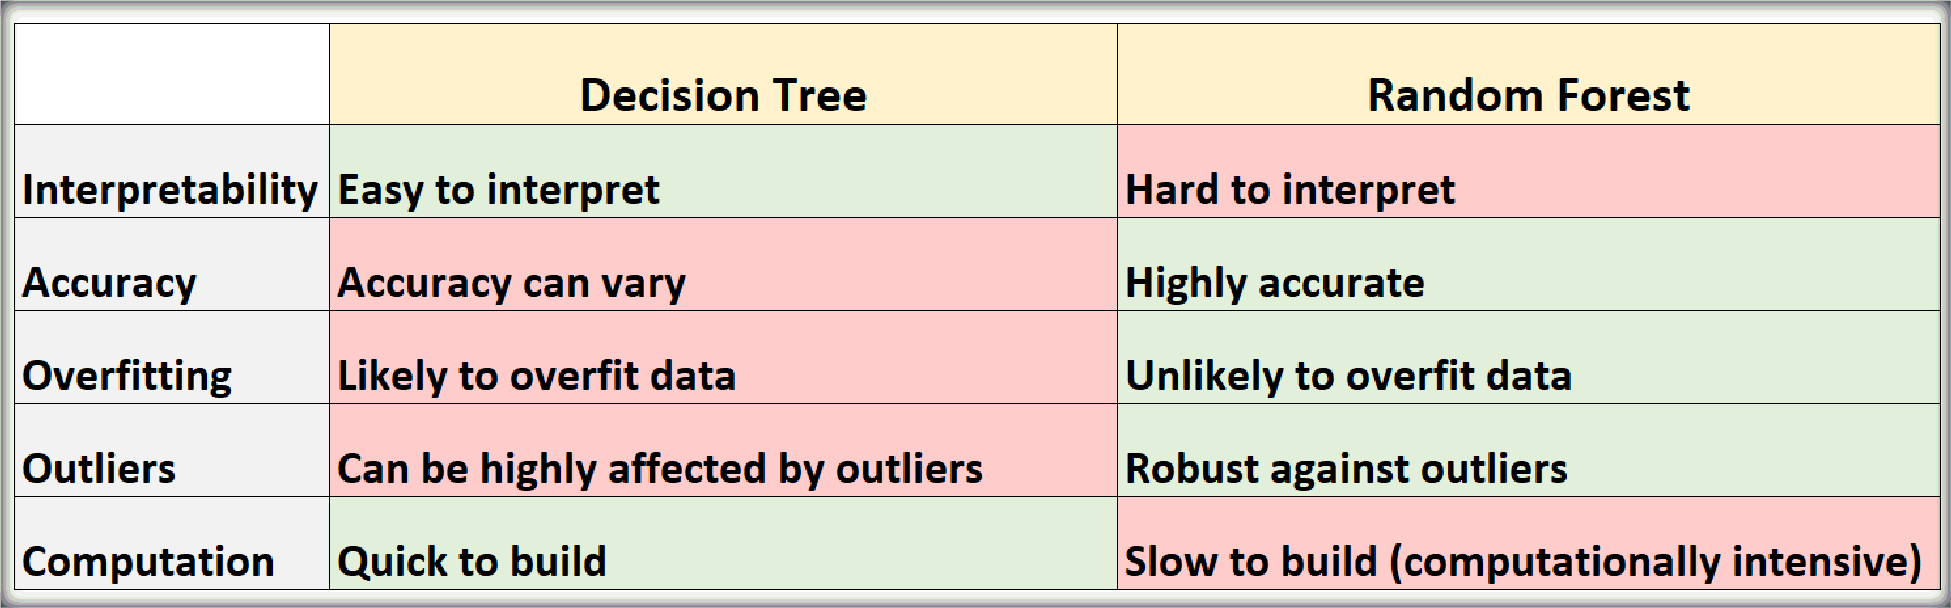Click the 'Robust against outliers' cell
Viewport: 1951px width, 608px height.
1528,450
